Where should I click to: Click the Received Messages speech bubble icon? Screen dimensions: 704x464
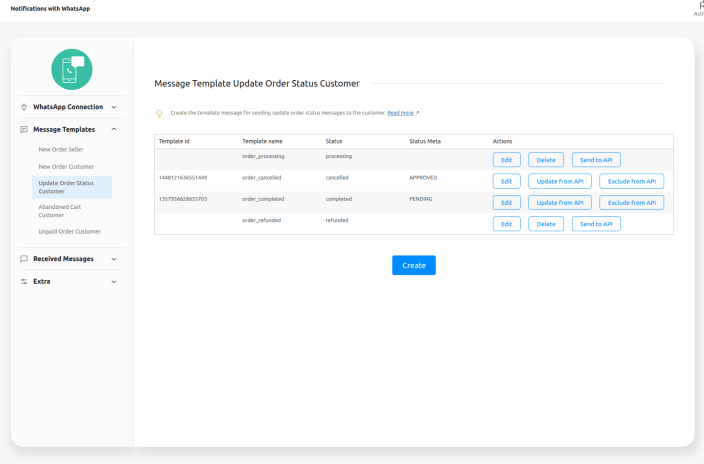24,259
